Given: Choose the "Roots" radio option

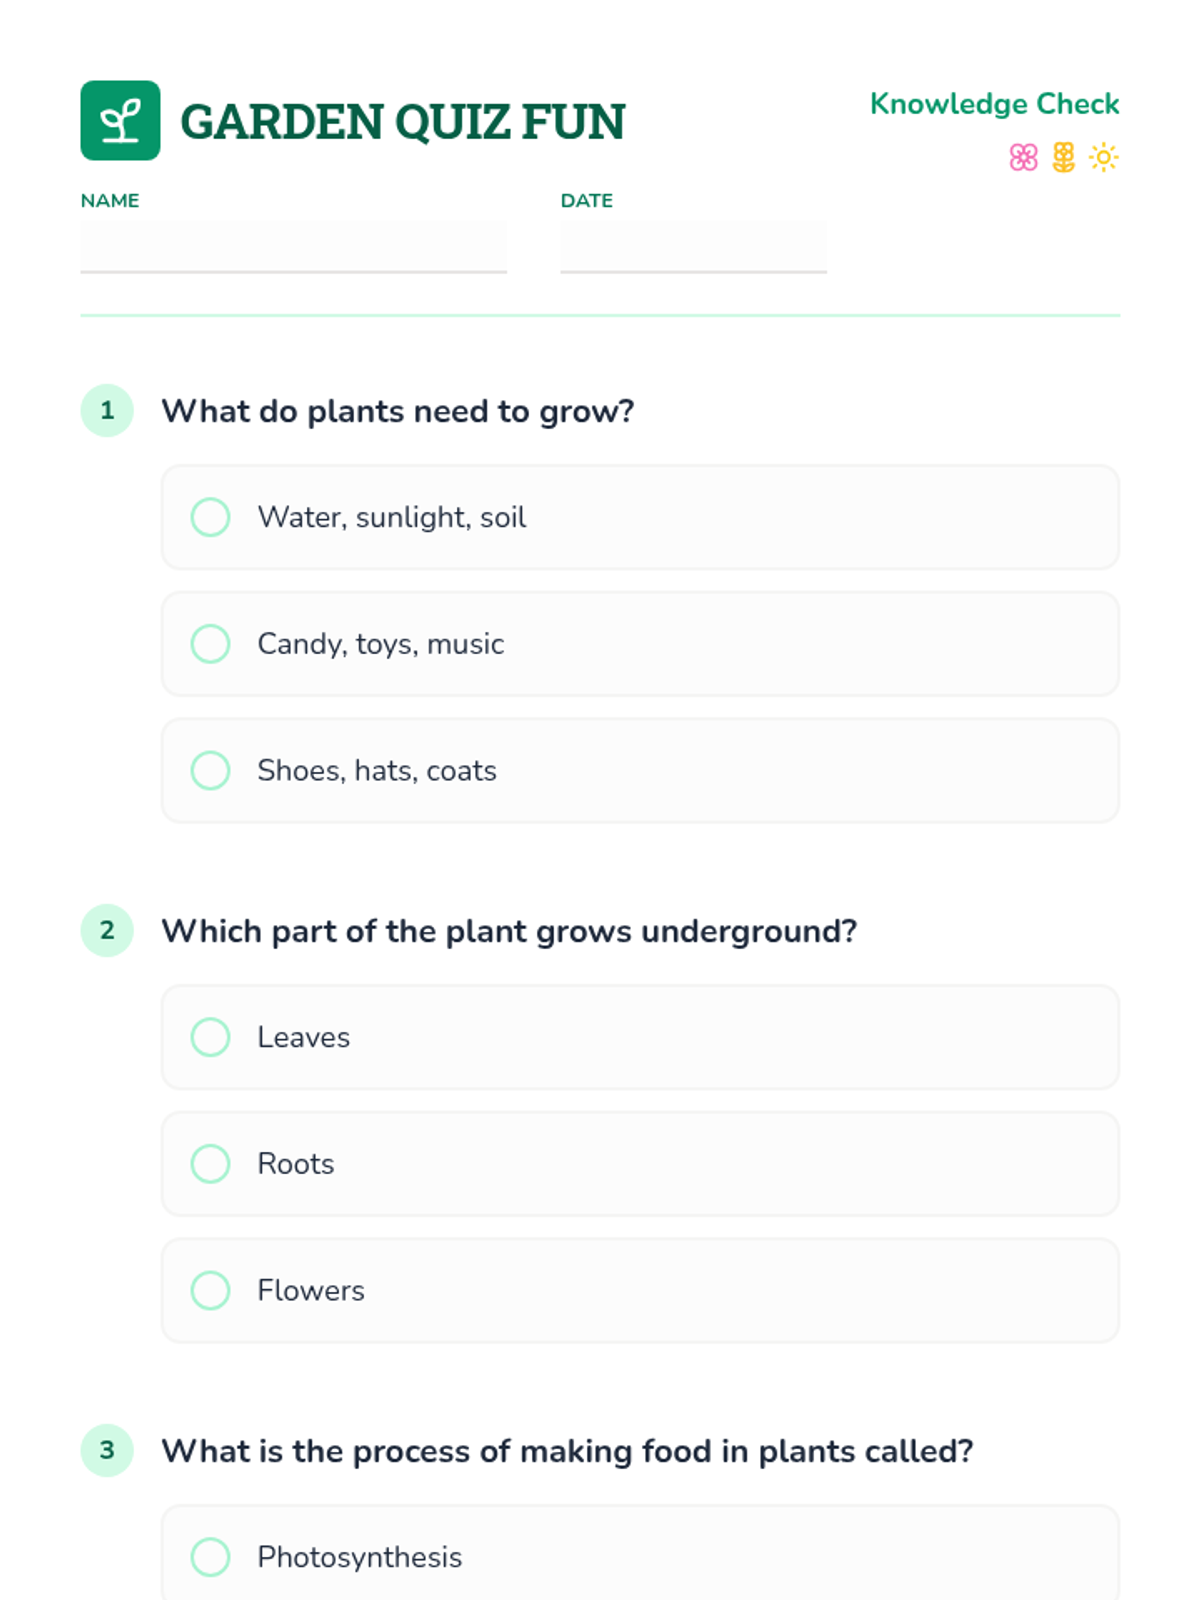Looking at the screenshot, I should tap(211, 1164).
